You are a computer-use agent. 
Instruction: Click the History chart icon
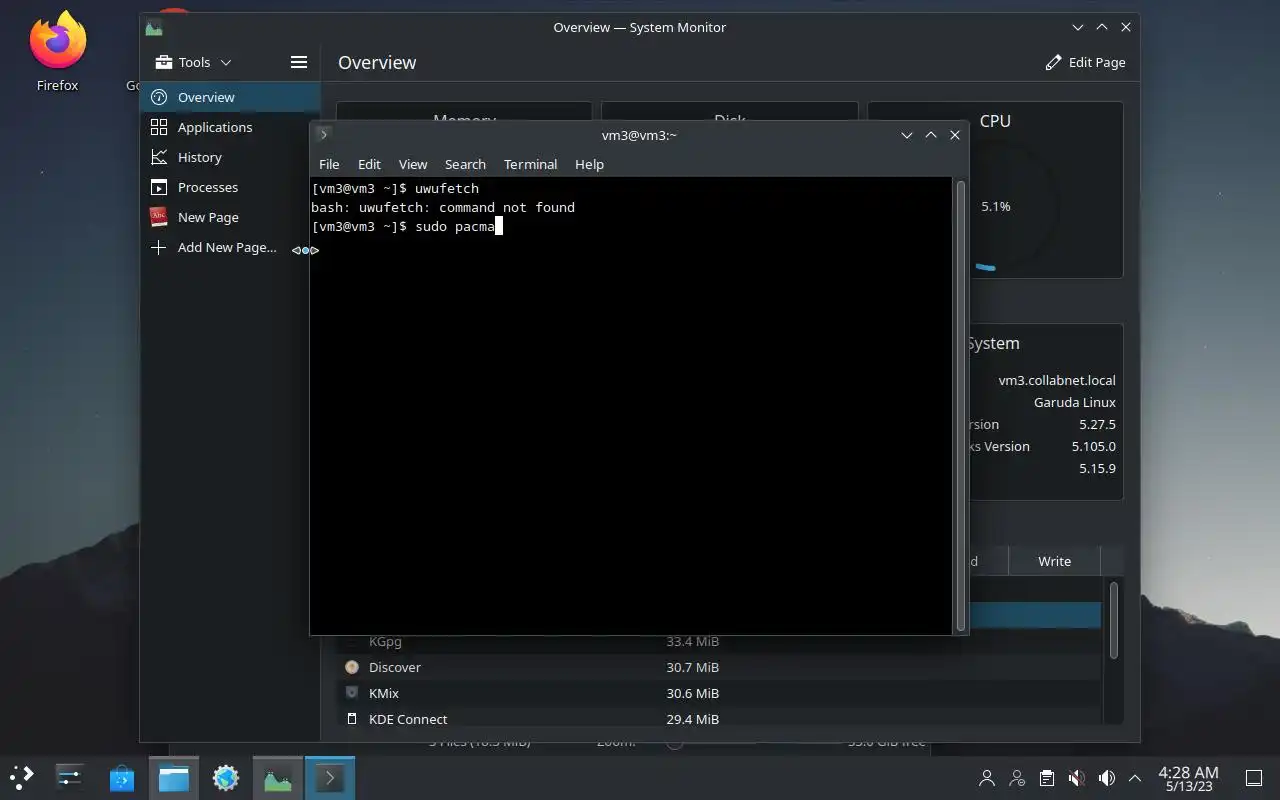[x=158, y=157]
